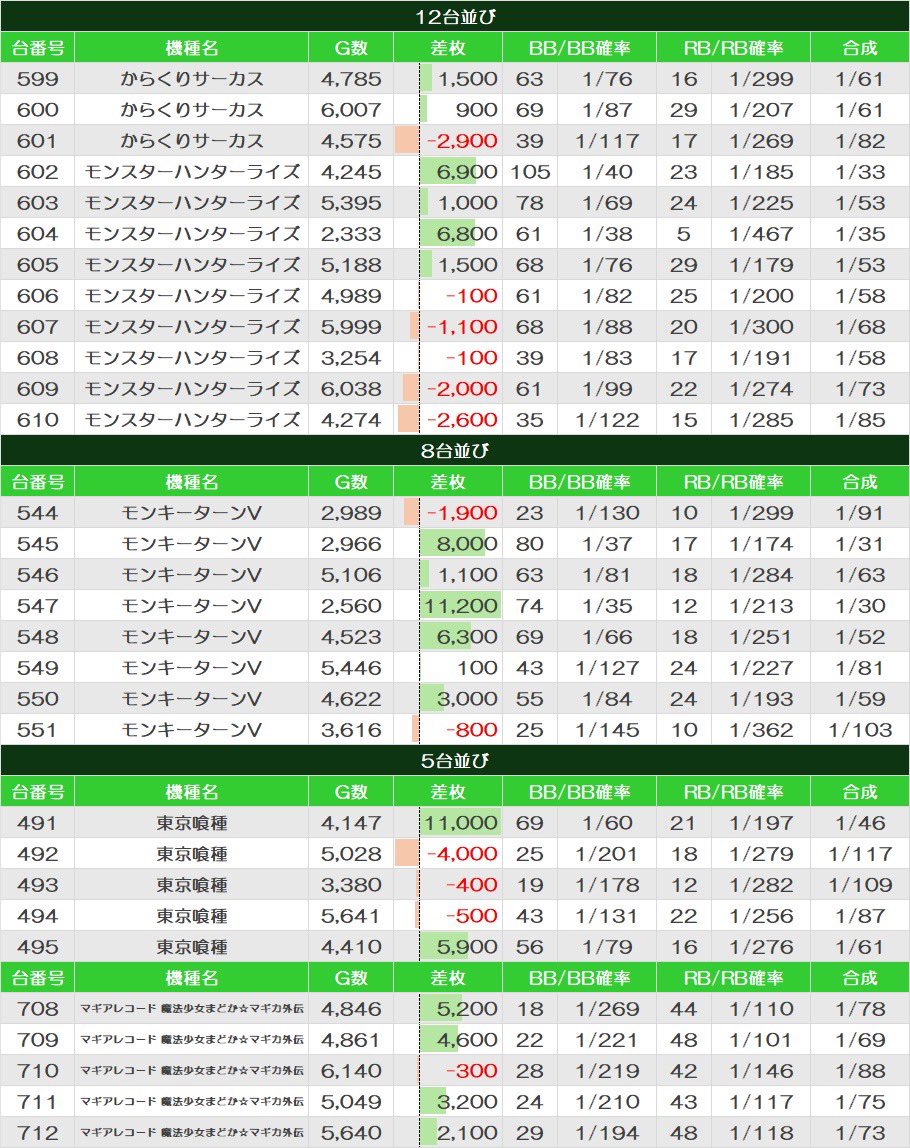
Task: Select モンスターハンターライズ name in row 603
Action: coord(192,203)
